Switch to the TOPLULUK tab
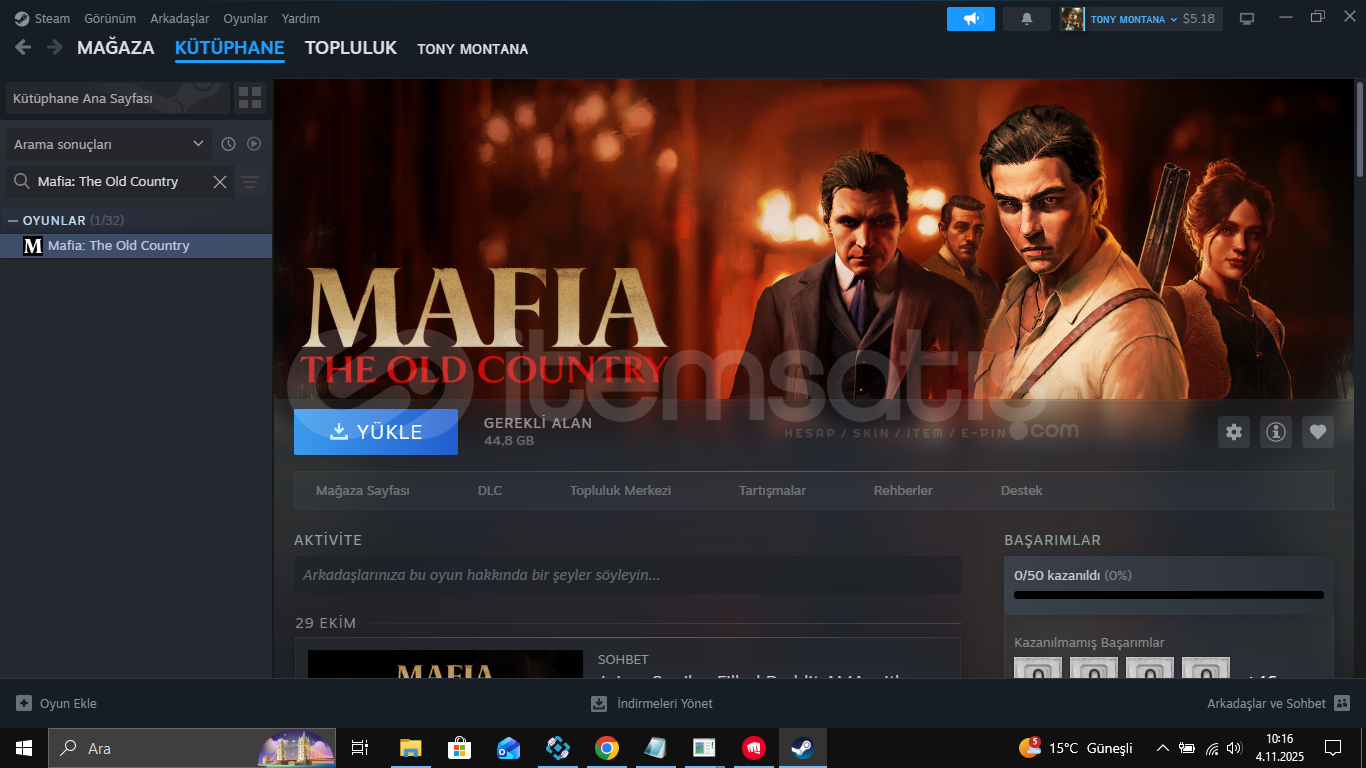 [351, 48]
